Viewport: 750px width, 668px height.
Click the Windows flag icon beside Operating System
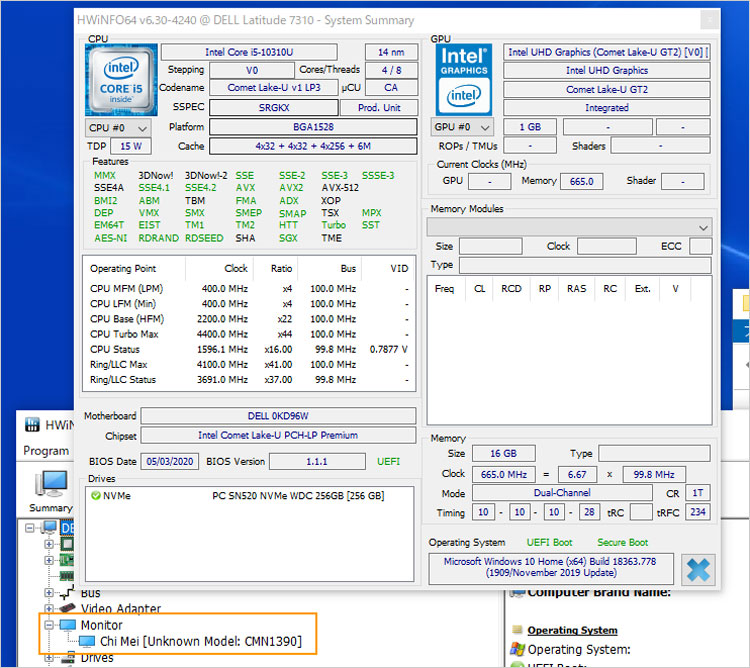(517, 649)
